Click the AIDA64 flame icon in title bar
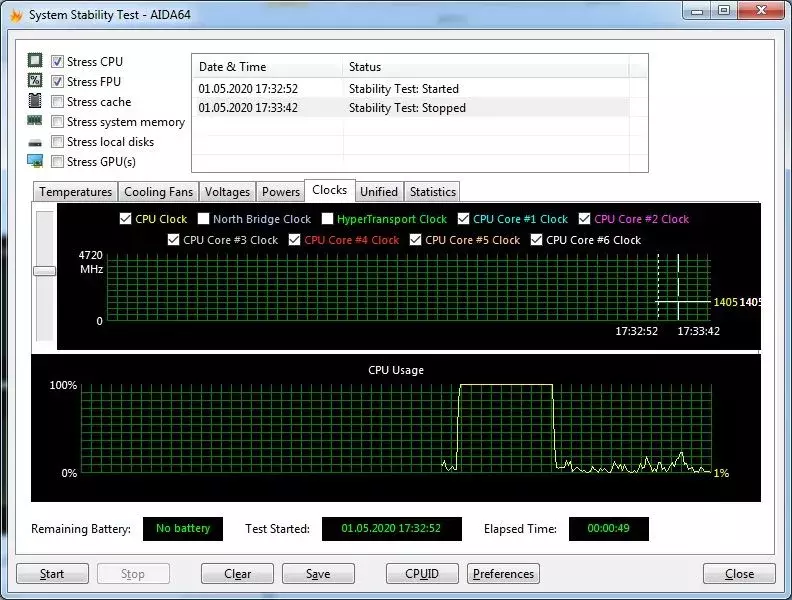792x600 pixels. click(x=16, y=16)
